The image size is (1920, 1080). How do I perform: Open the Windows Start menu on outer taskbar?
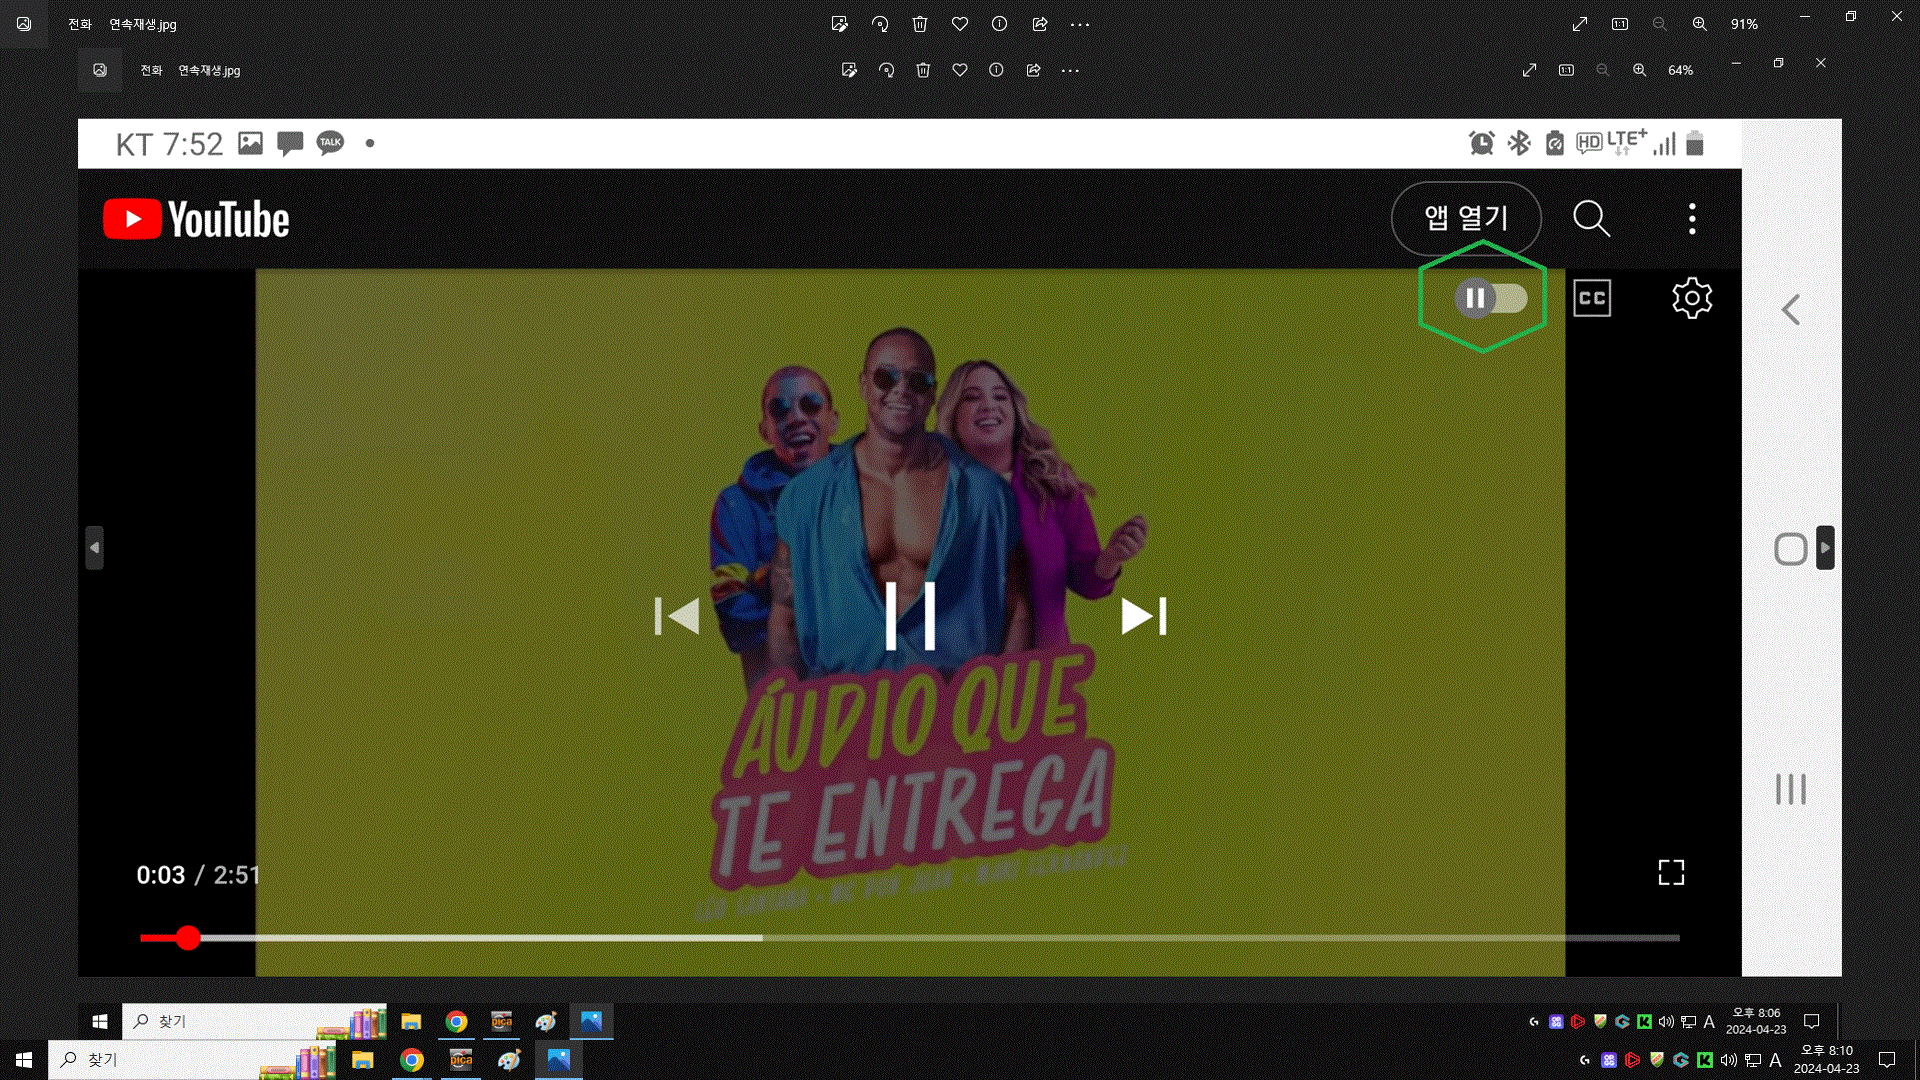pyautogui.click(x=24, y=1060)
